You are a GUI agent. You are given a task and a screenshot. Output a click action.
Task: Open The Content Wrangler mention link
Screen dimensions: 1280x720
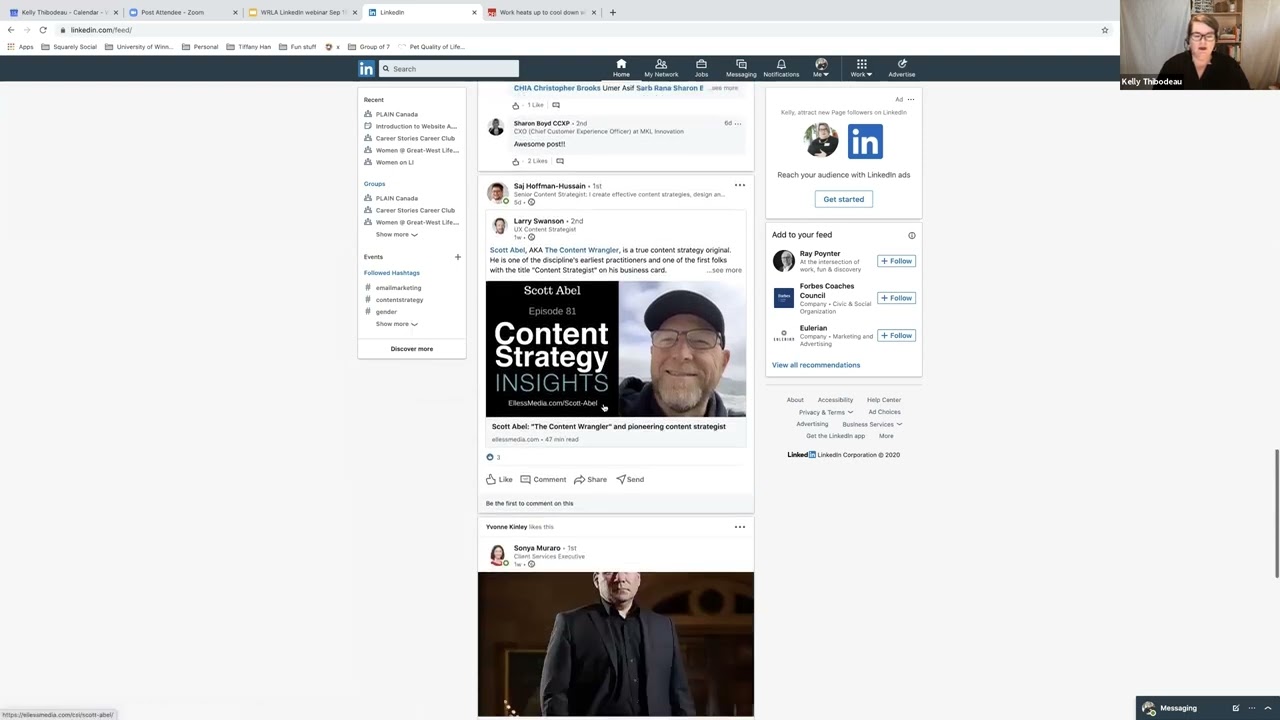coord(582,250)
